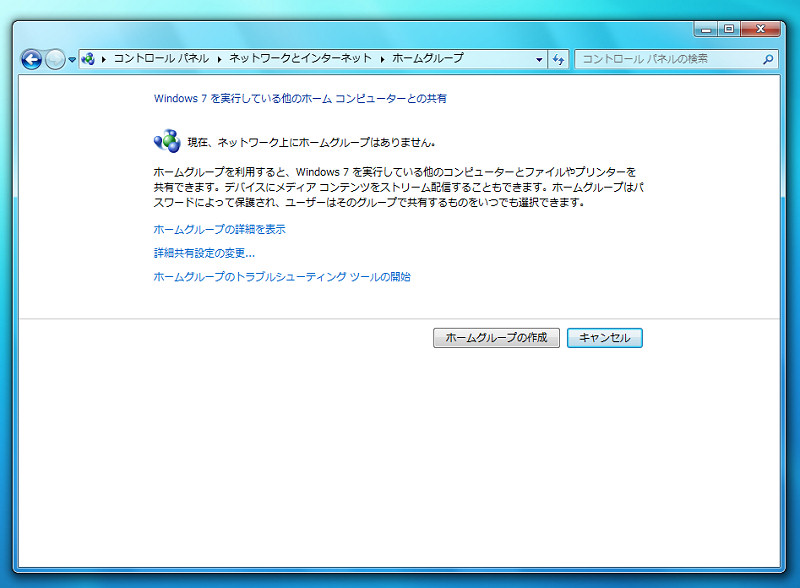The height and width of the screenshot is (588, 800).
Task: Open the recent pages dropdown arrow
Action: click(72, 60)
